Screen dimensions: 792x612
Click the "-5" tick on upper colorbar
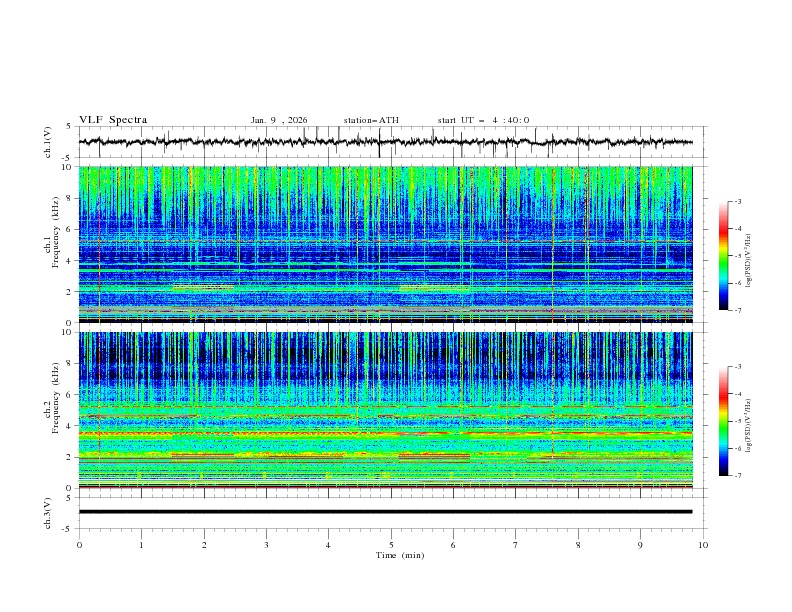click(738, 256)
